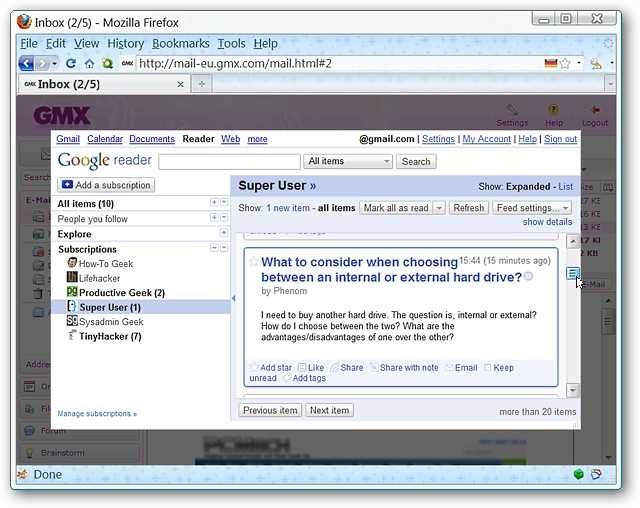Click the article list scroll down arrow
640x508 pixels.
pyautogui.click(x=573, y=390)
